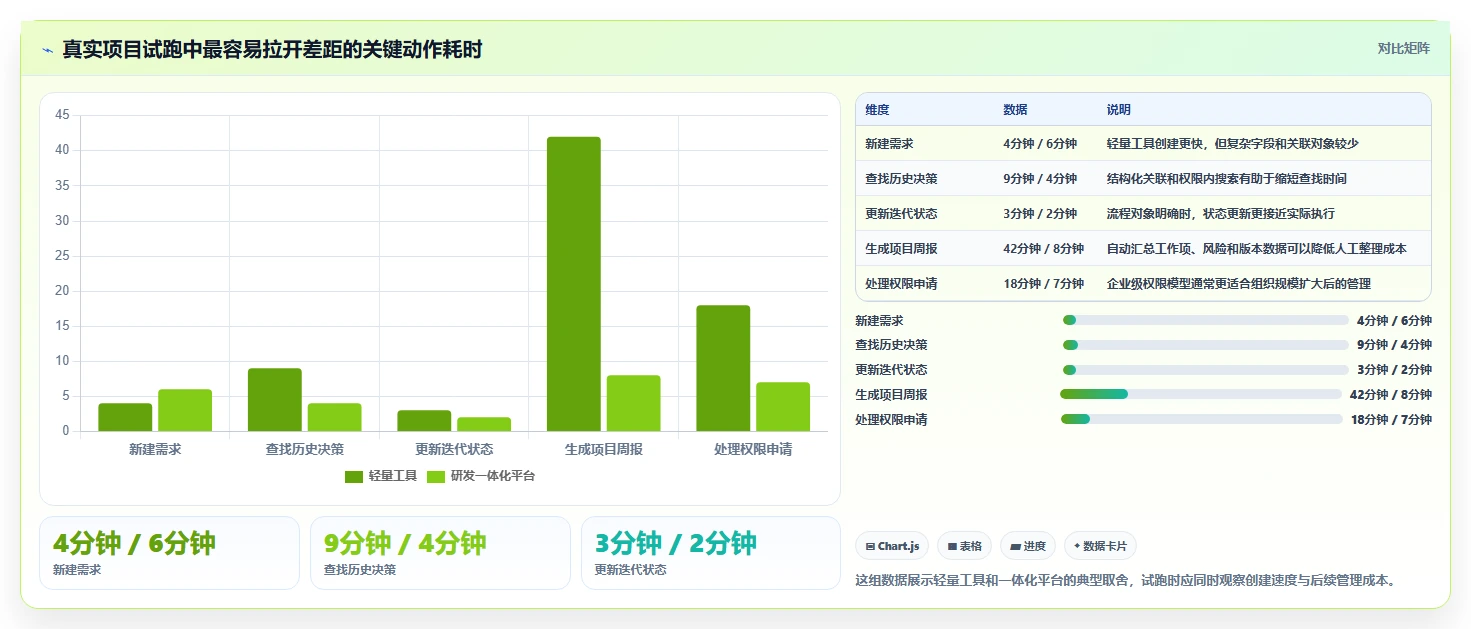
Task: Click the 进度 chip
Action: pos(1028,546)
